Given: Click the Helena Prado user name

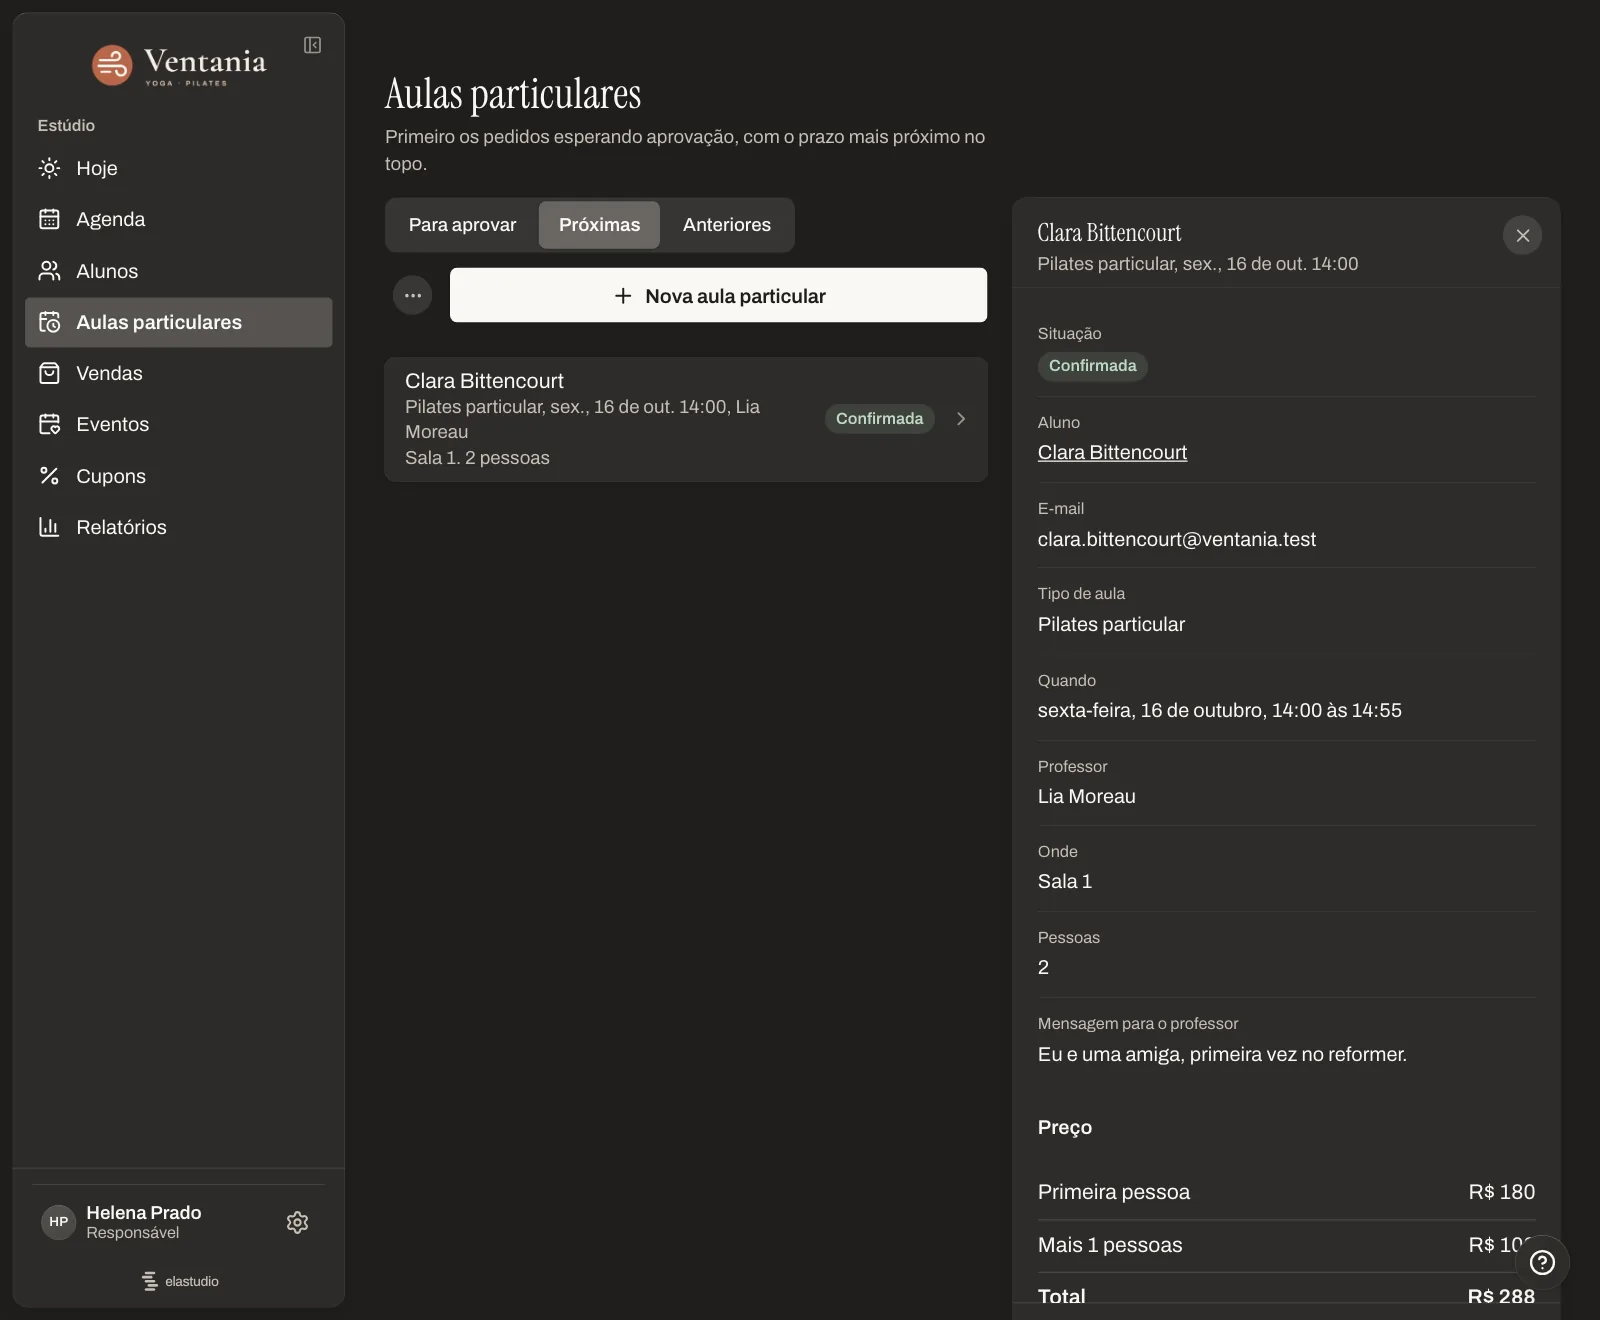Looking at the screenshot, I should tap(144, 1212).
